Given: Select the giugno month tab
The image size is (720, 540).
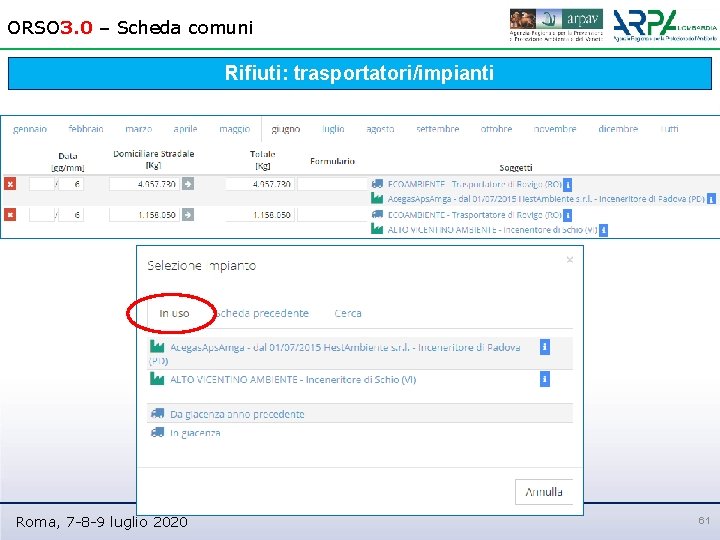Looking at the screenshot, I should click(x=286, y=129).
